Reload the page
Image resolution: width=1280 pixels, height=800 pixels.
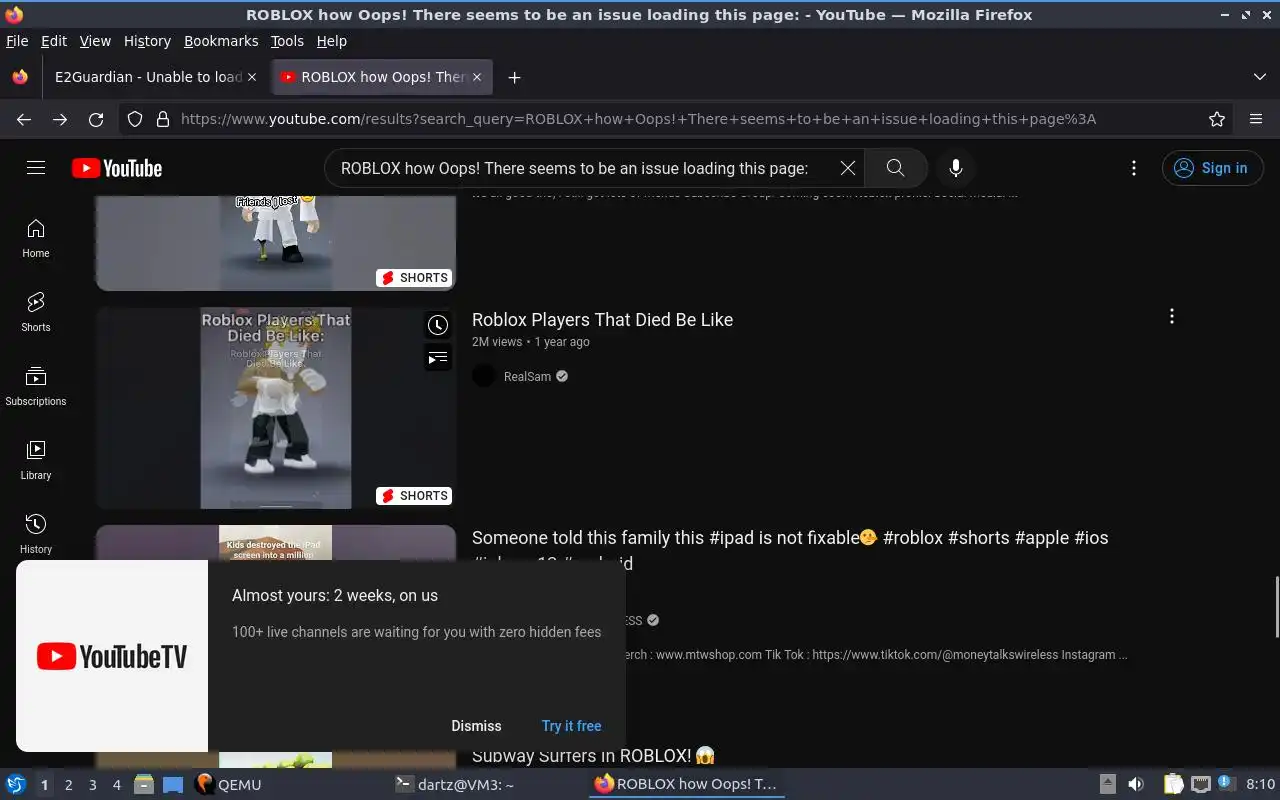pos(96,119)
